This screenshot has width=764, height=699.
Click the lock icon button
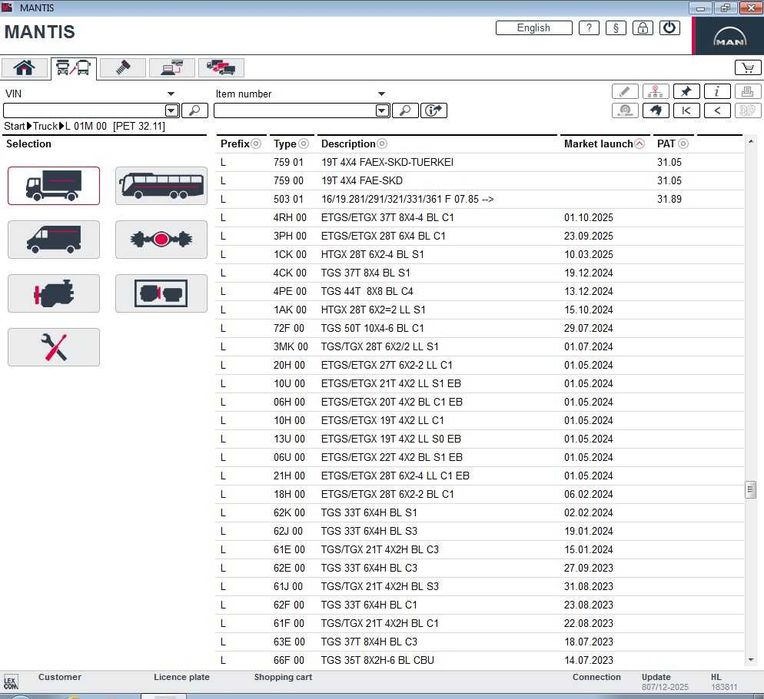click(643, 28)
